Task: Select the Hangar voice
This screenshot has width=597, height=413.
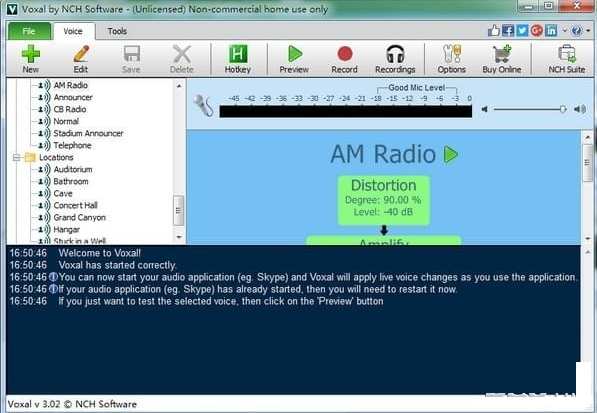Action: [67, 230]
